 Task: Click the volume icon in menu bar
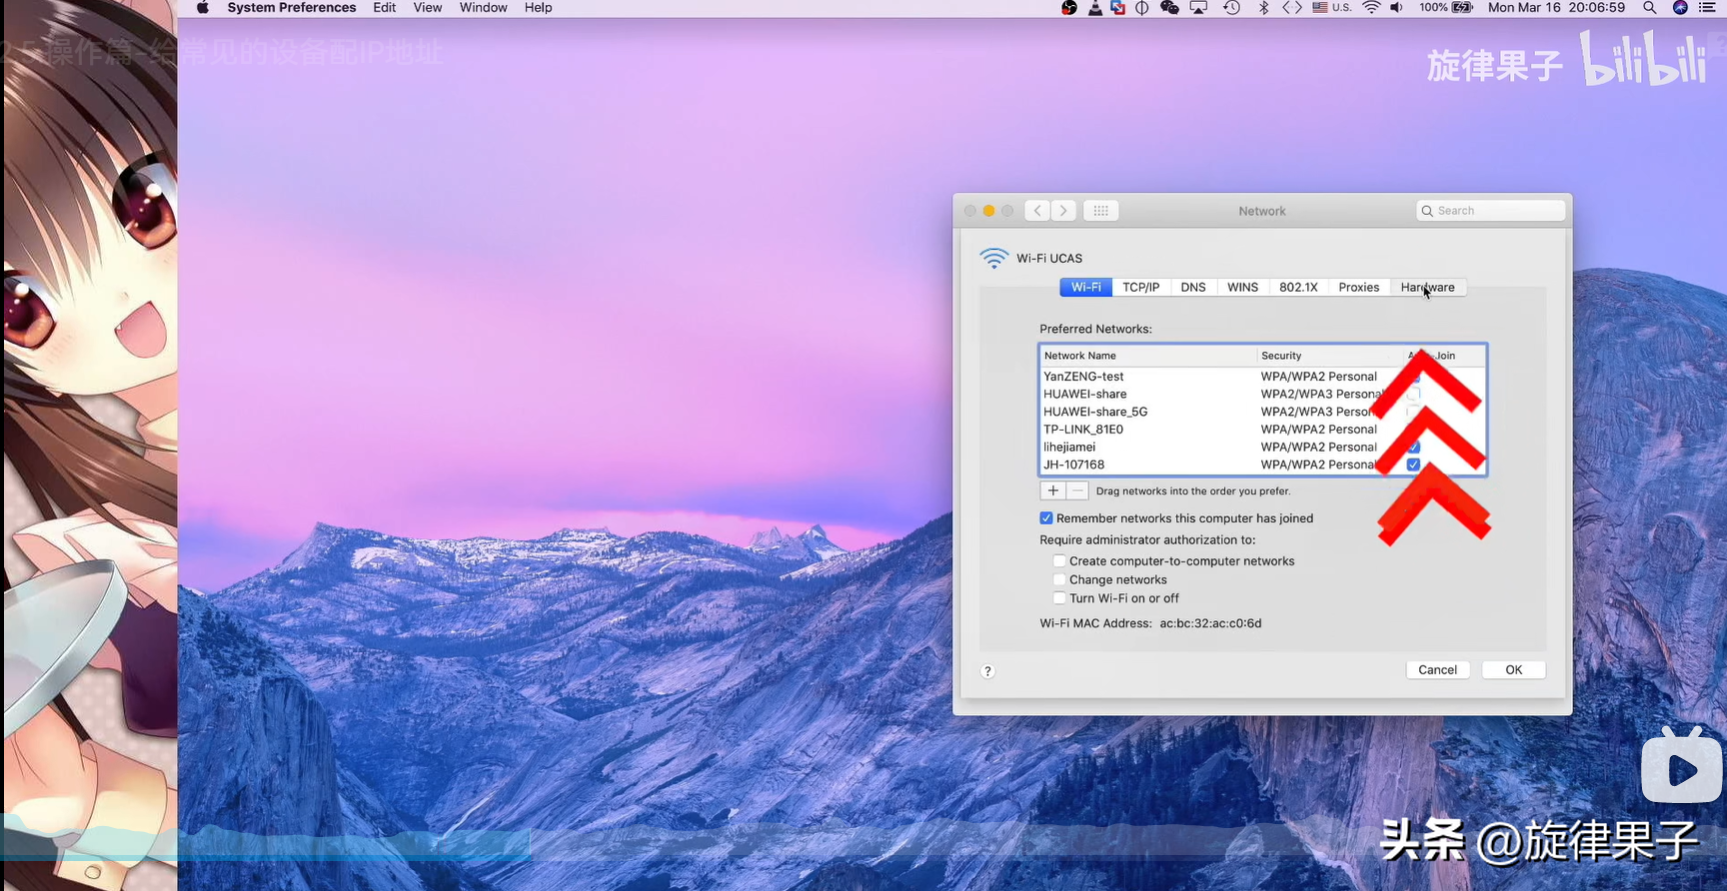tap(1397, 8)
